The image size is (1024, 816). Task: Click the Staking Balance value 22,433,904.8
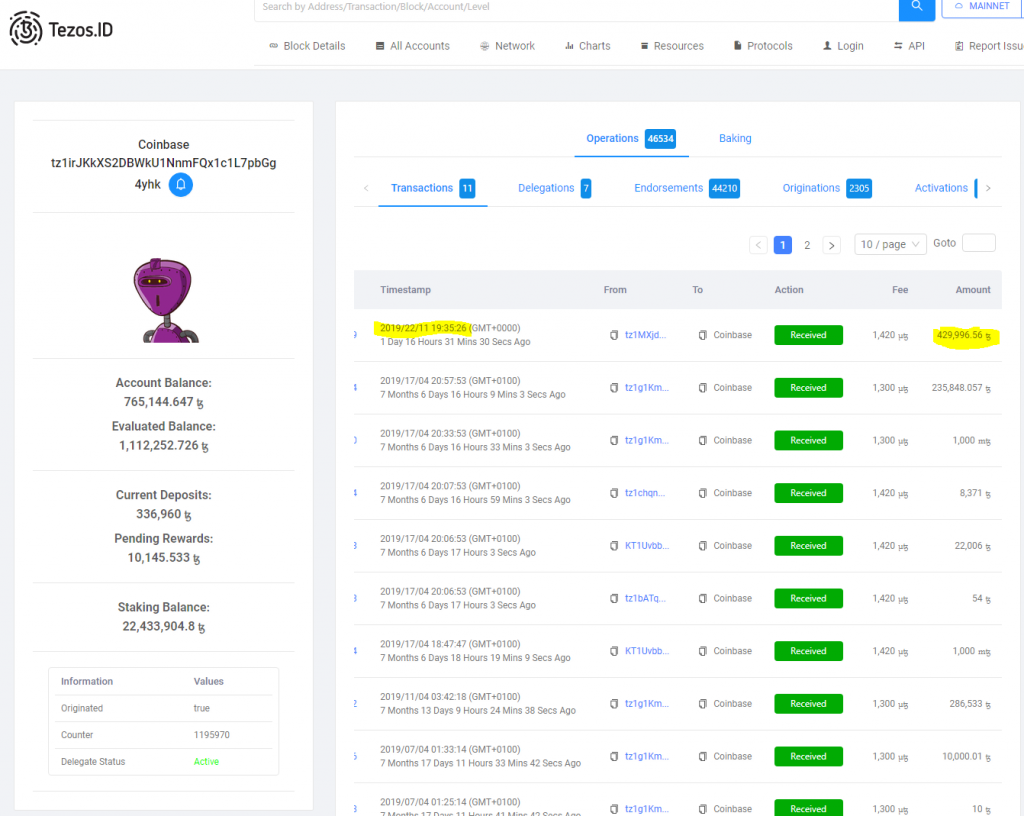point(163,627)
